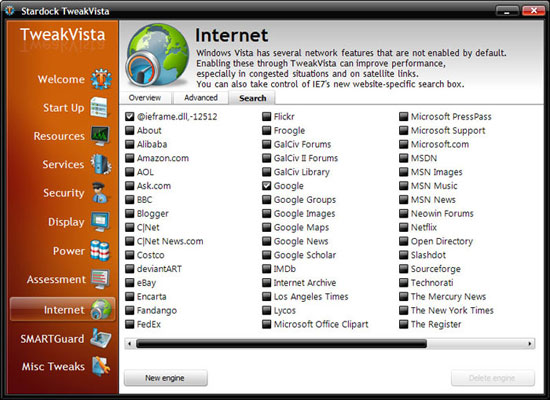Image resolution: width=550 pixels, height=400 pixels.
Task: Open the Resources monitor icon
Action: (x=100, y=136)
